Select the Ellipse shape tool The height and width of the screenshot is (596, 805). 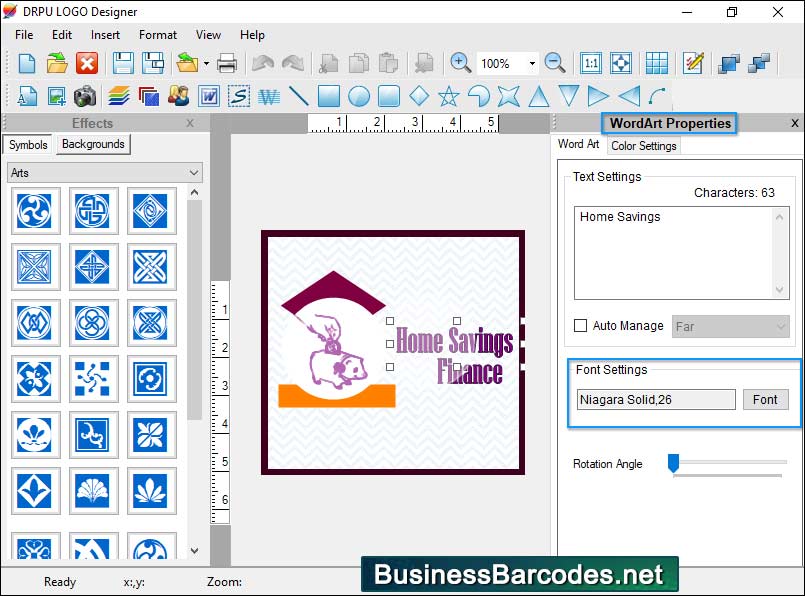click(358, 96)
